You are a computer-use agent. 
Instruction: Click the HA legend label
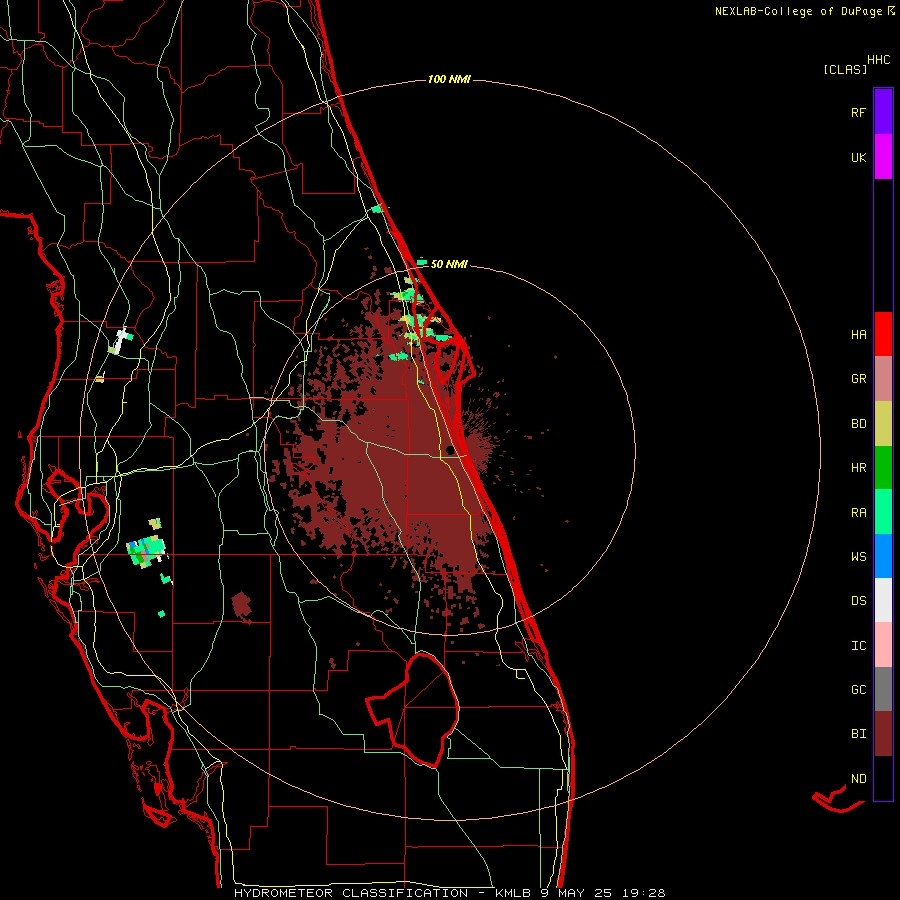click(858, 335)
